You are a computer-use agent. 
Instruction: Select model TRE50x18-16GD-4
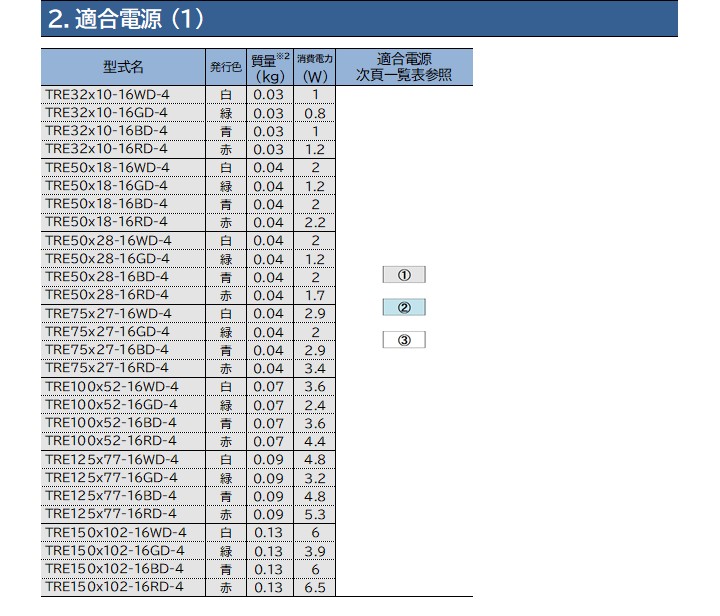click(x=107, y=186)
